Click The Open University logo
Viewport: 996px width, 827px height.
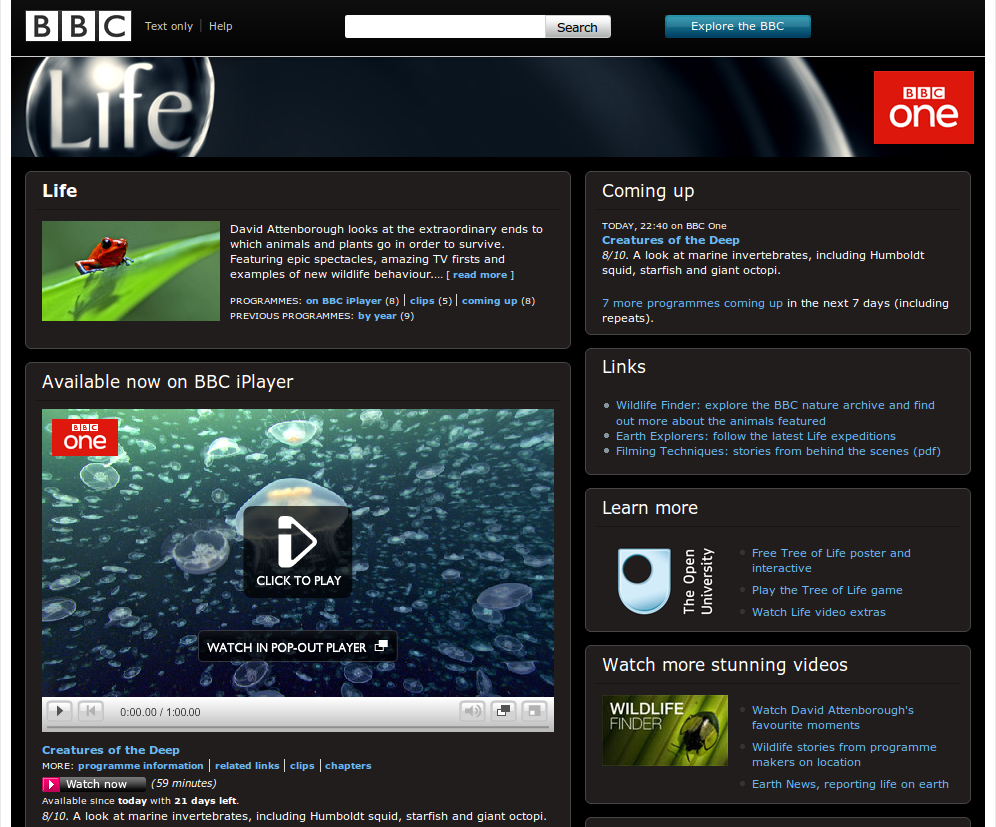650,580
